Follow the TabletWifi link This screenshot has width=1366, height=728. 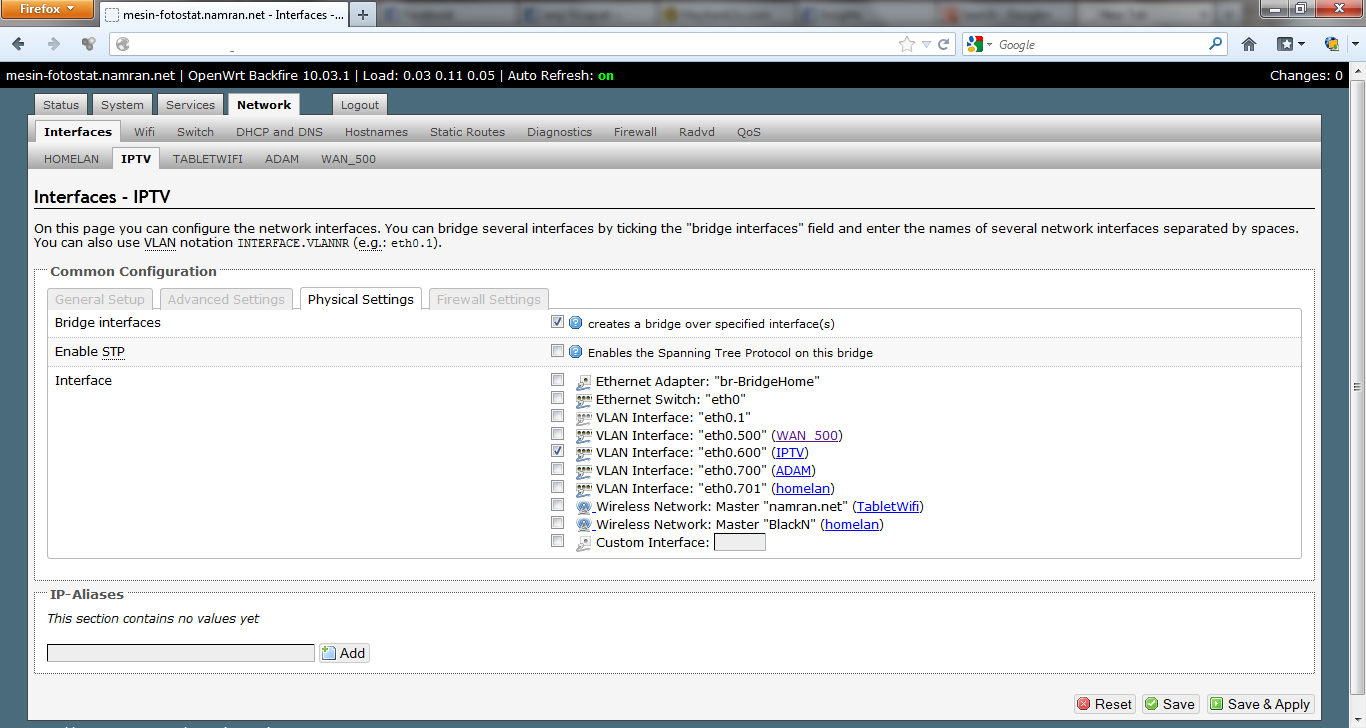pyautogui.click(x=887, y=507)
